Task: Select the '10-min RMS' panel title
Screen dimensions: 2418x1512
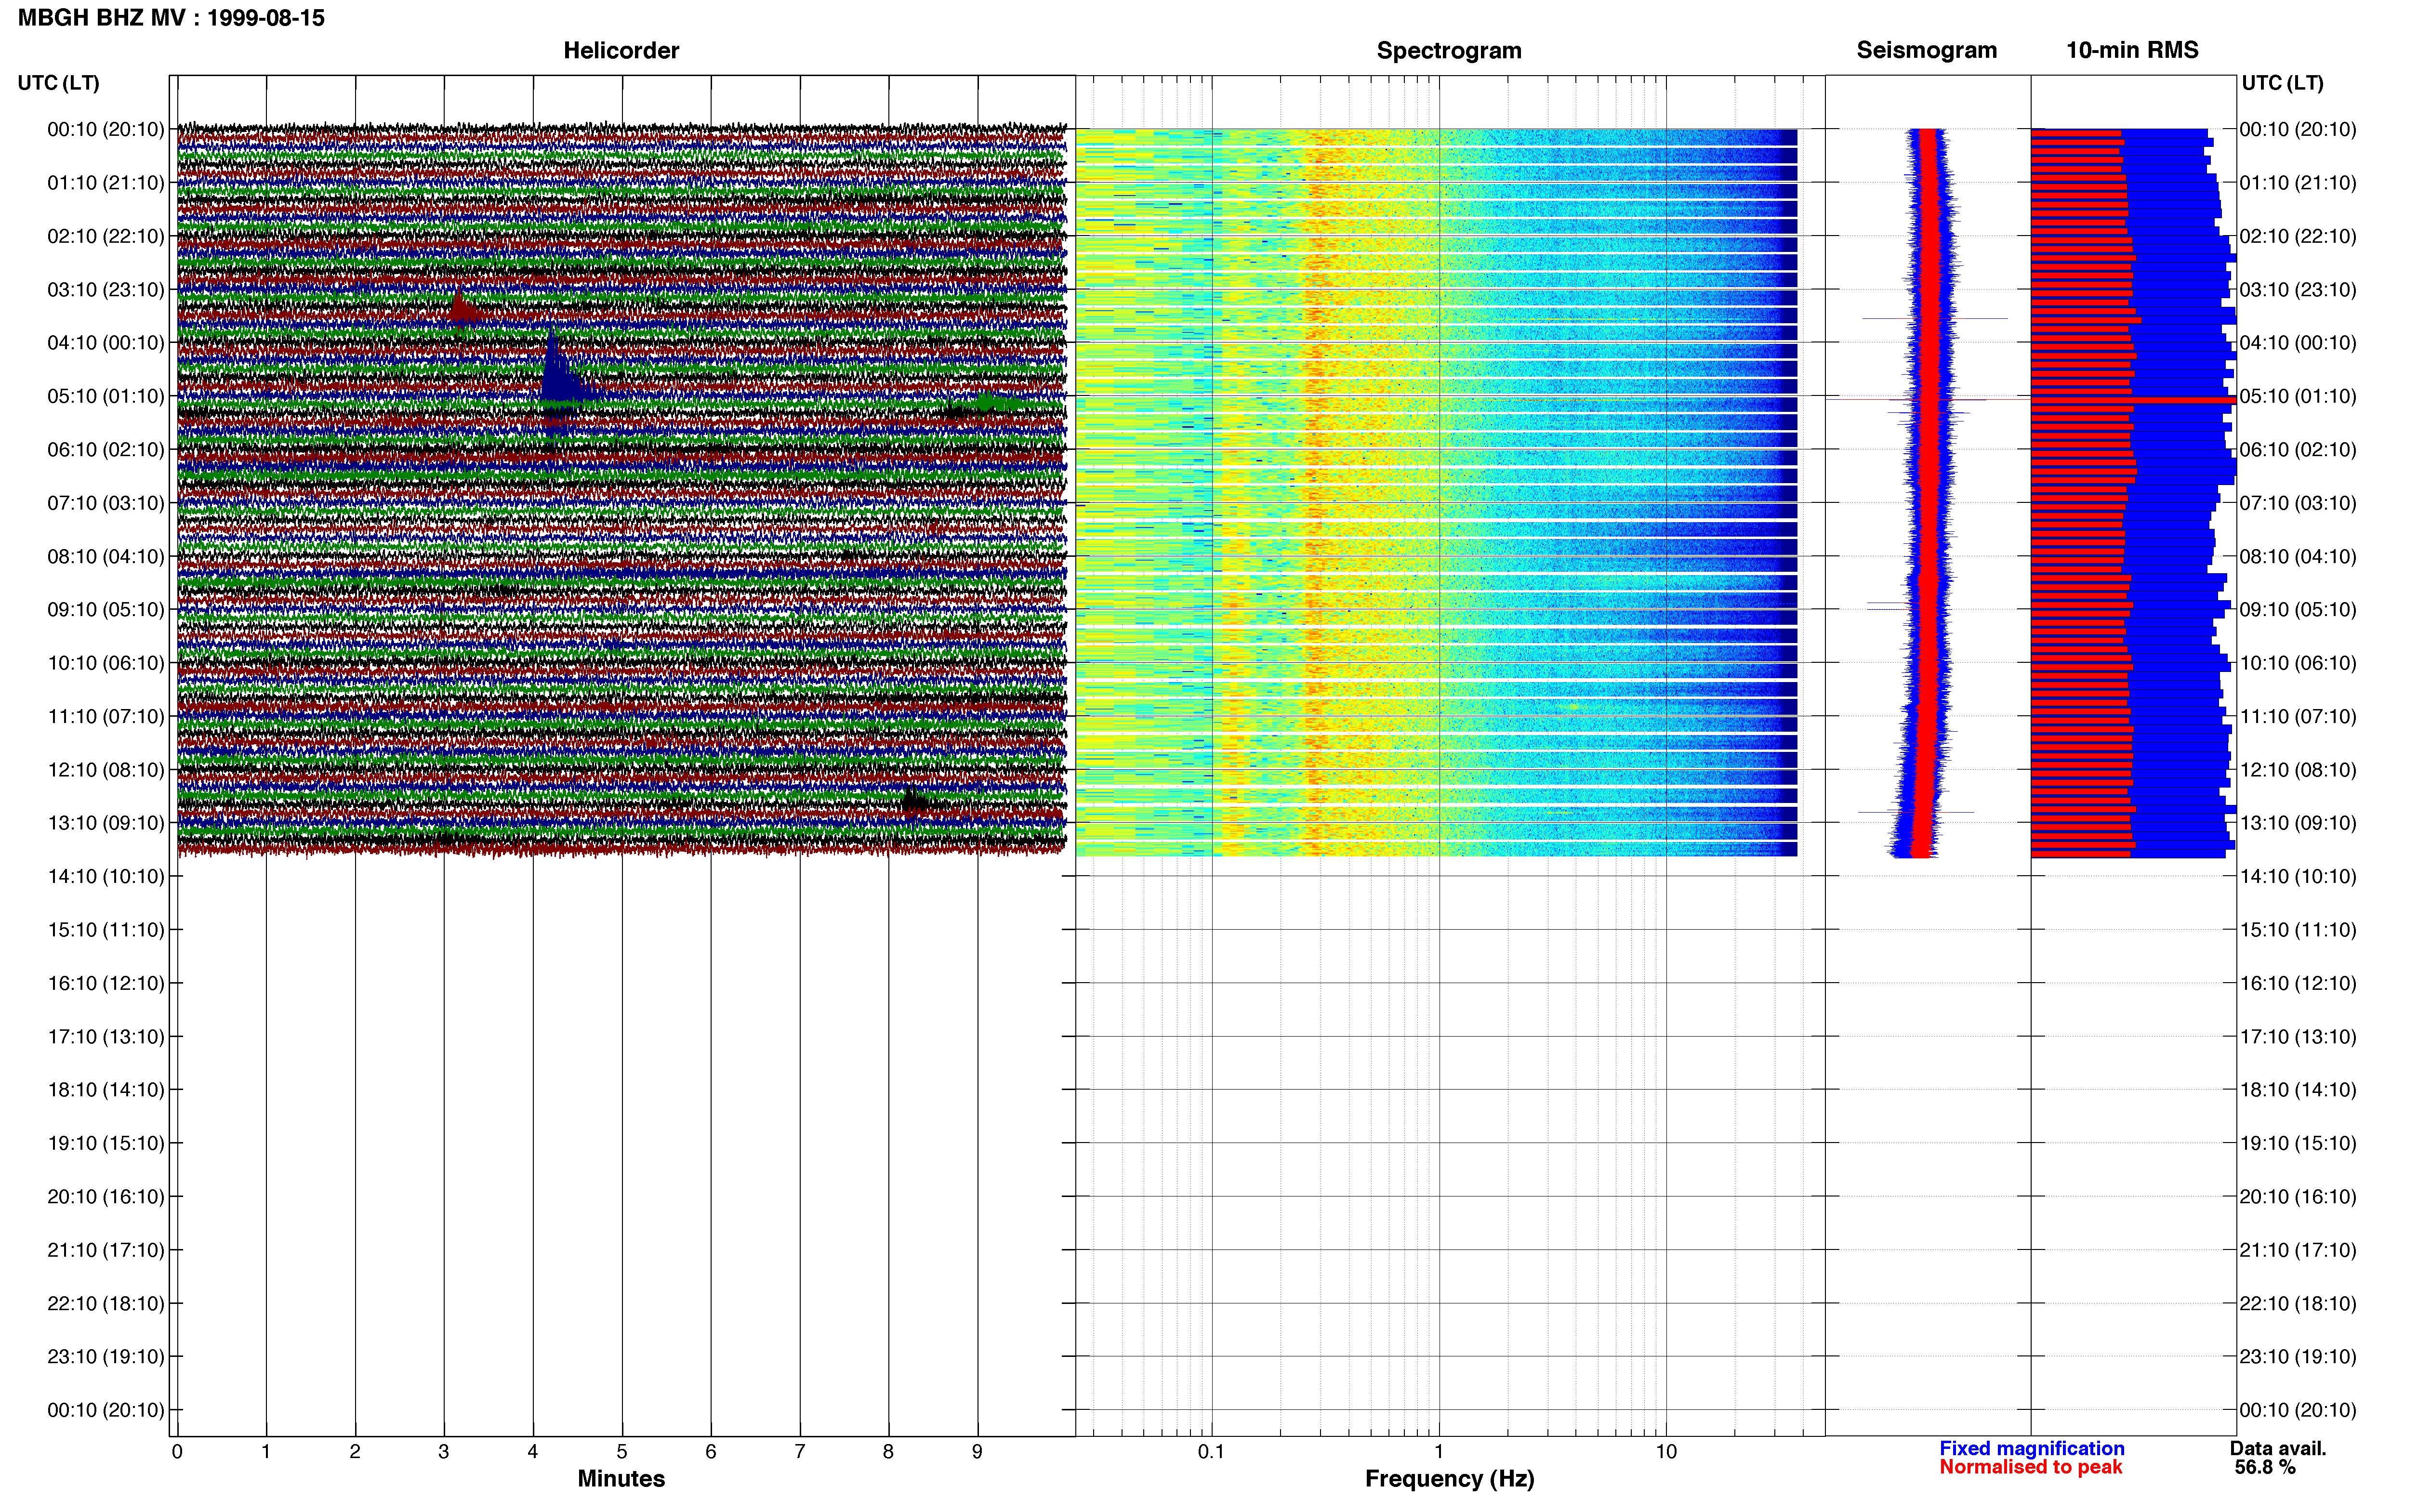Action: click(x=2132, y=50)
